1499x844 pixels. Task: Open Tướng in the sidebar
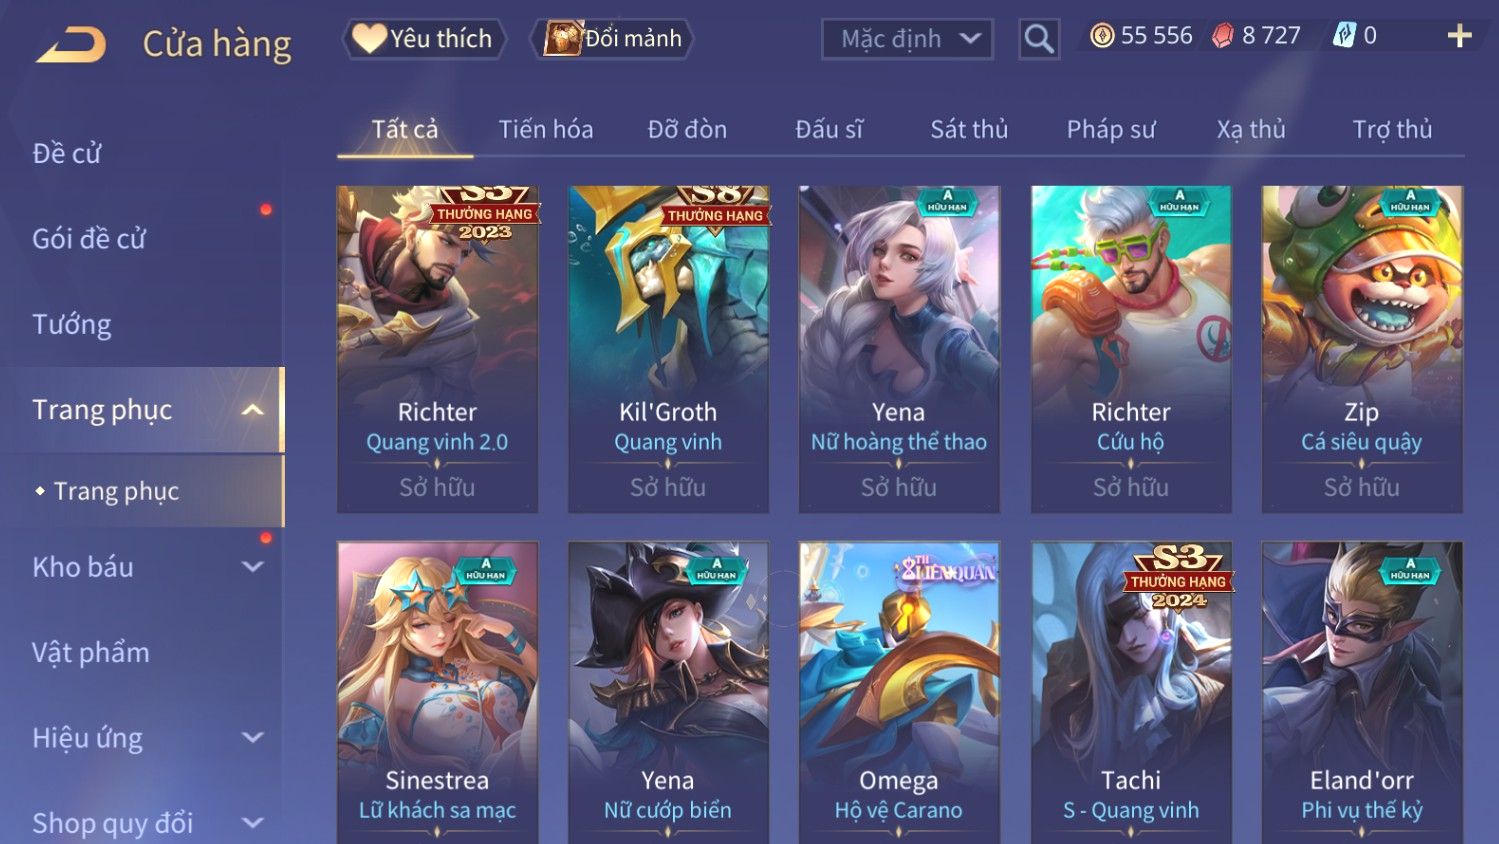[72, 325]
